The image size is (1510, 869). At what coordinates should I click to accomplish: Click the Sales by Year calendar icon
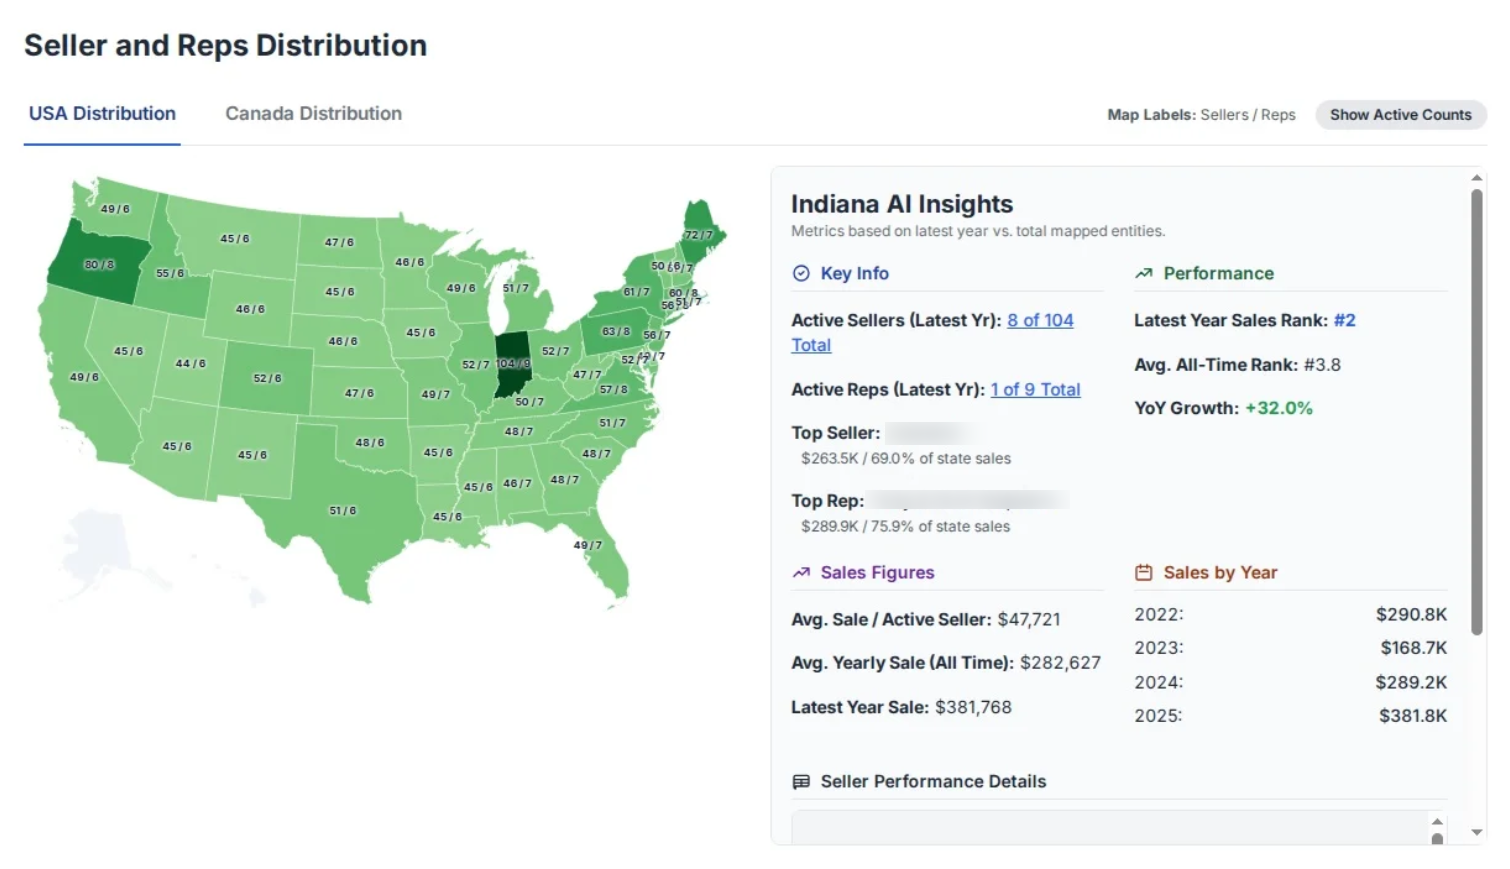tap(1144, 572)
